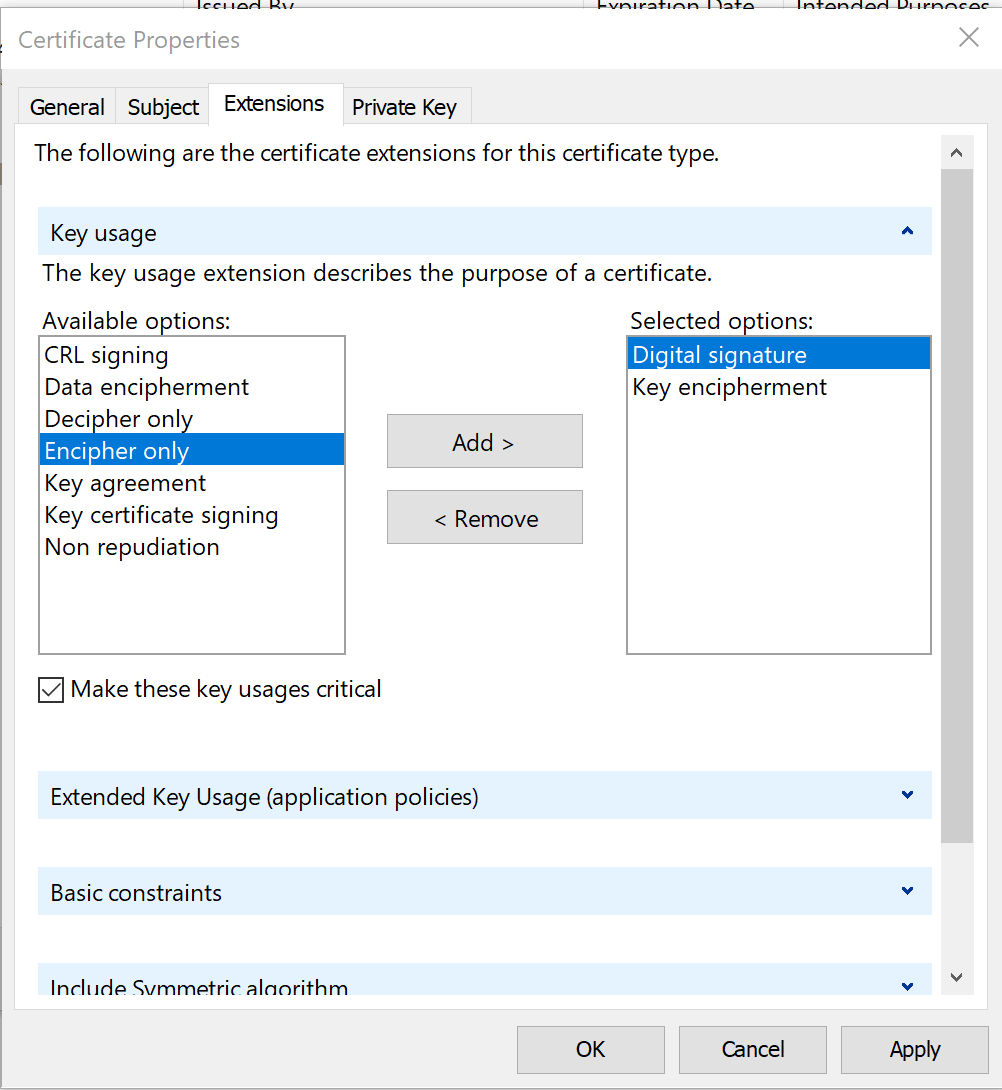
Task: Select CRL signing in available options
Action: point(105,354)
